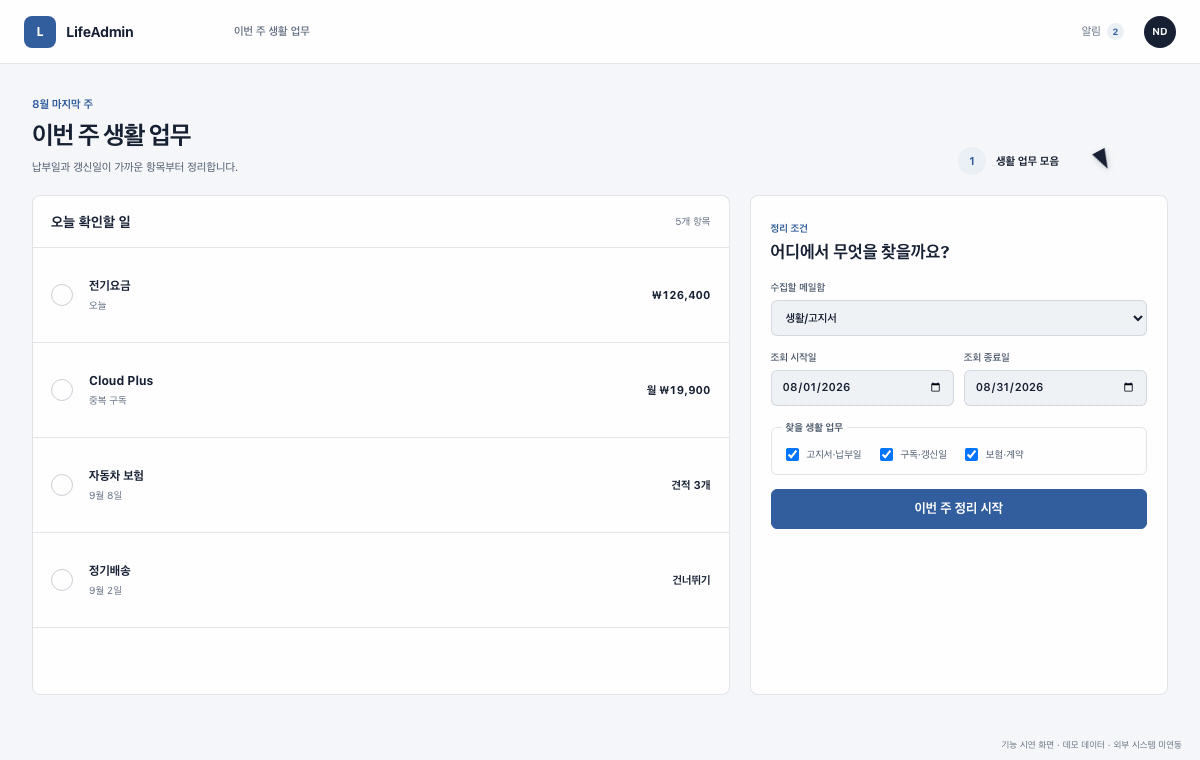Click the 이번 주 정리 시작 button
The height and width of the screenshot is (760, 1200).
click(x=959, y=509)
